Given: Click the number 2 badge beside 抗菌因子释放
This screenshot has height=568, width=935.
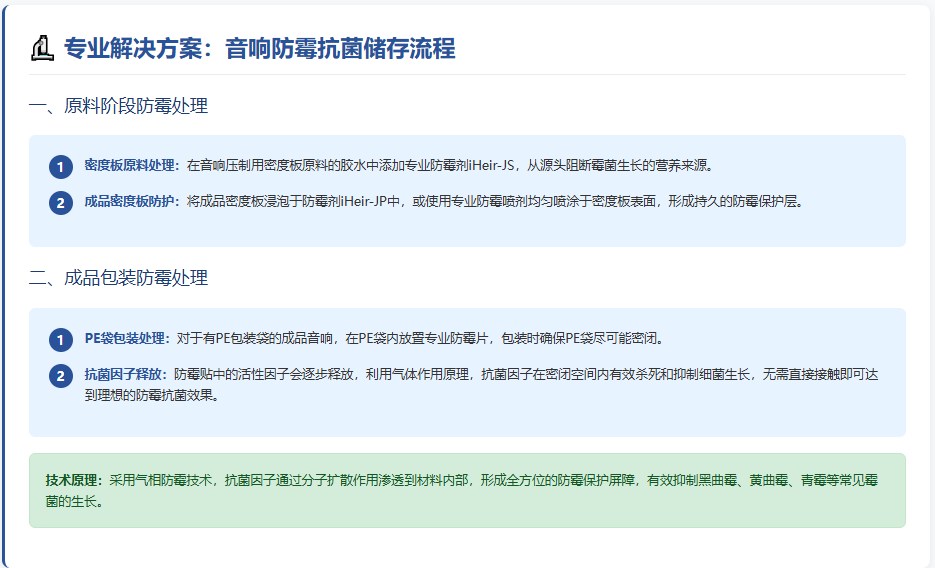Looking at the screenshot, I should (61, 375).
